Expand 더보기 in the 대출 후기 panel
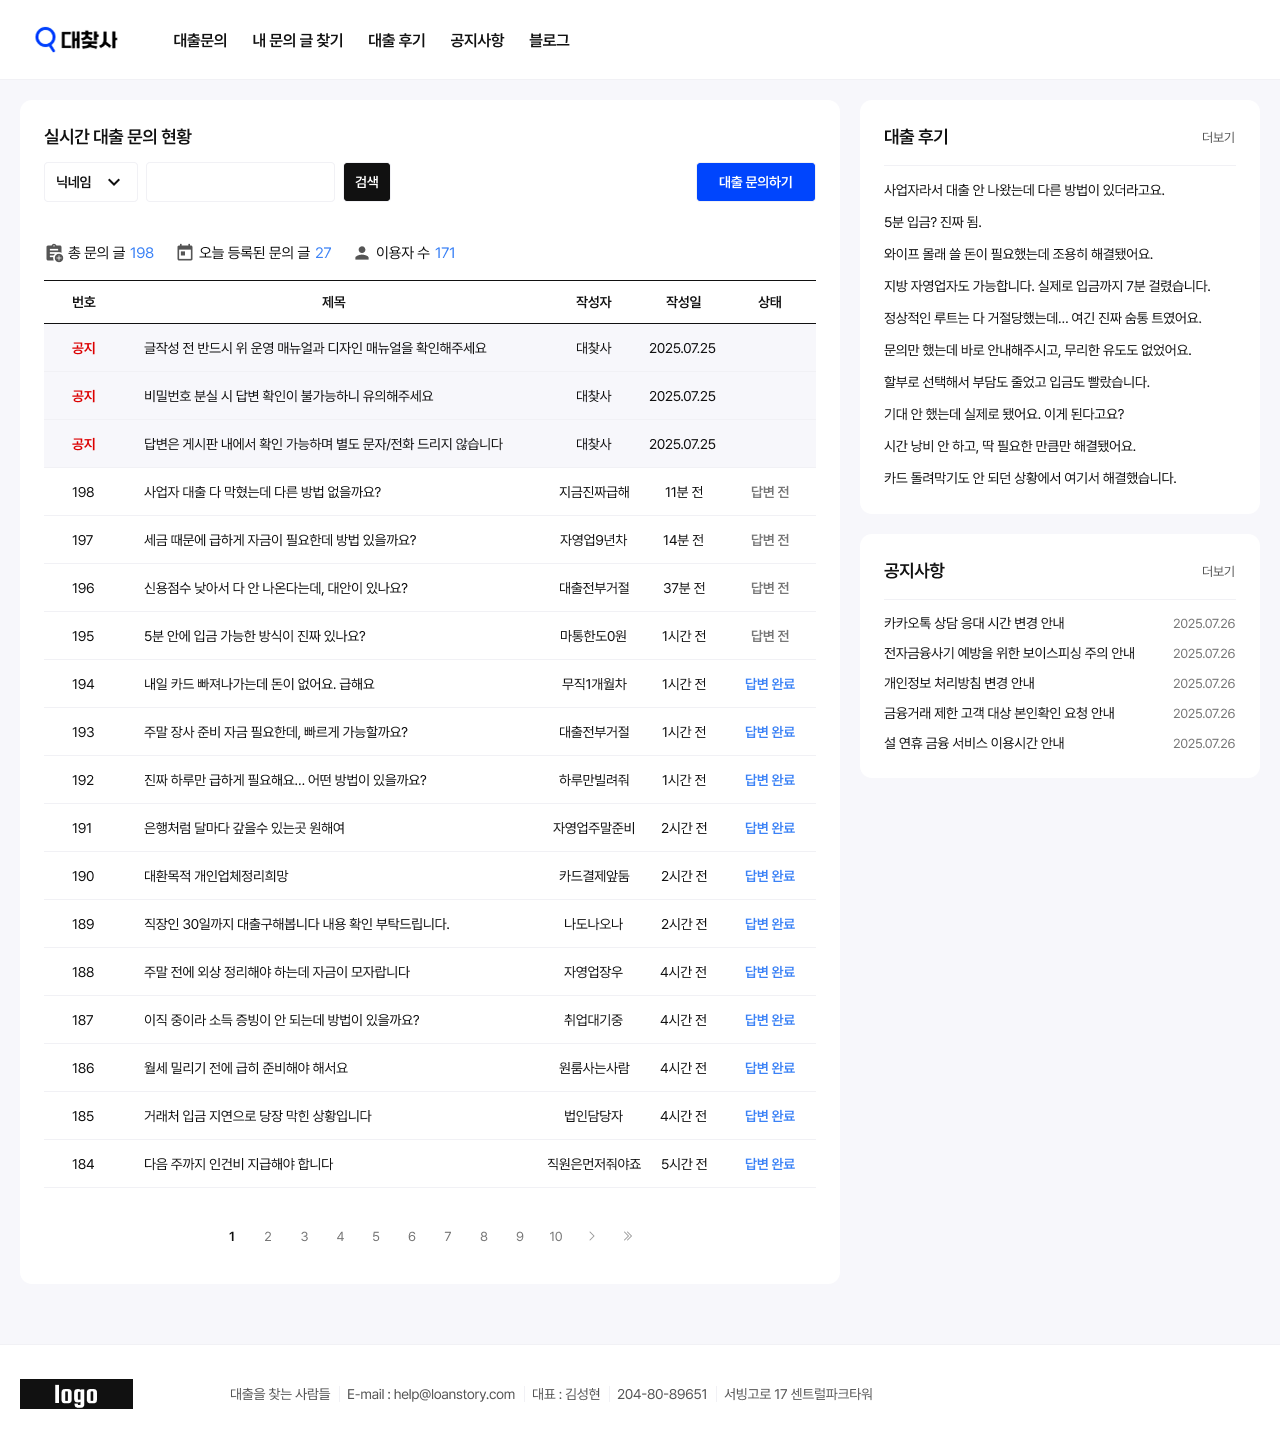This screenshot has width=1280, height=1444. pyautogui.click(x=1218, y=137)
